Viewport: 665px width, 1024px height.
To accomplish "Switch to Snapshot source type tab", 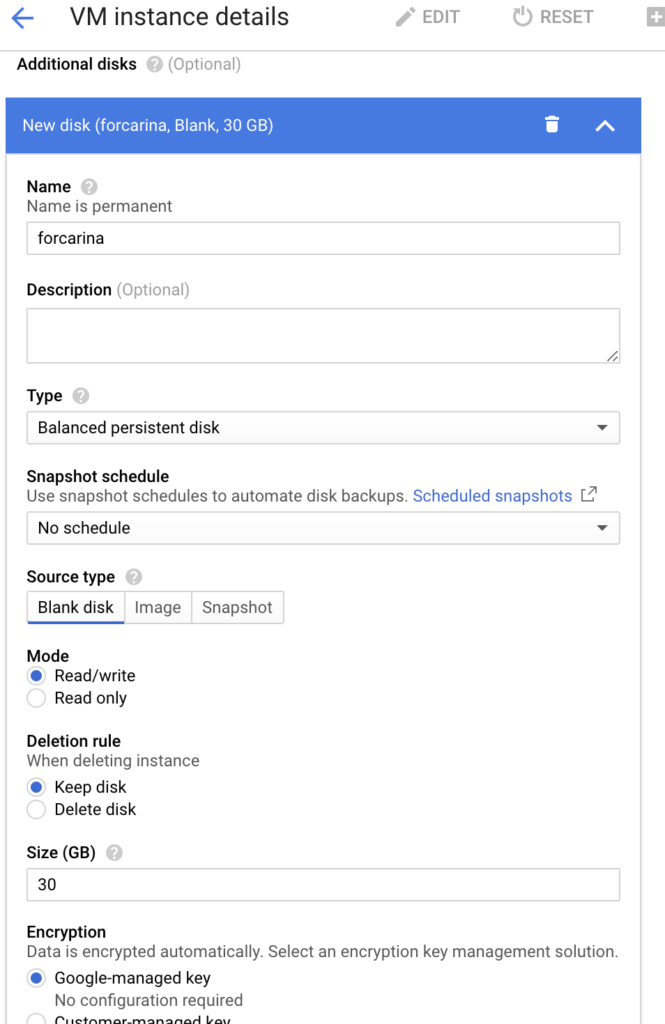I will point(237,608).
